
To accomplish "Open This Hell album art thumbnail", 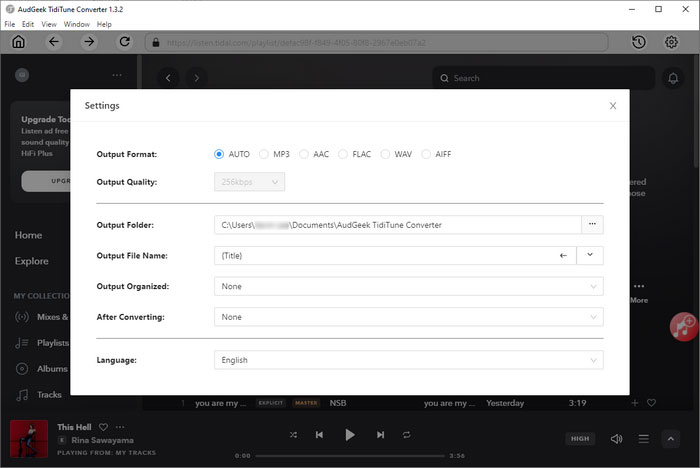I will 29,439.
